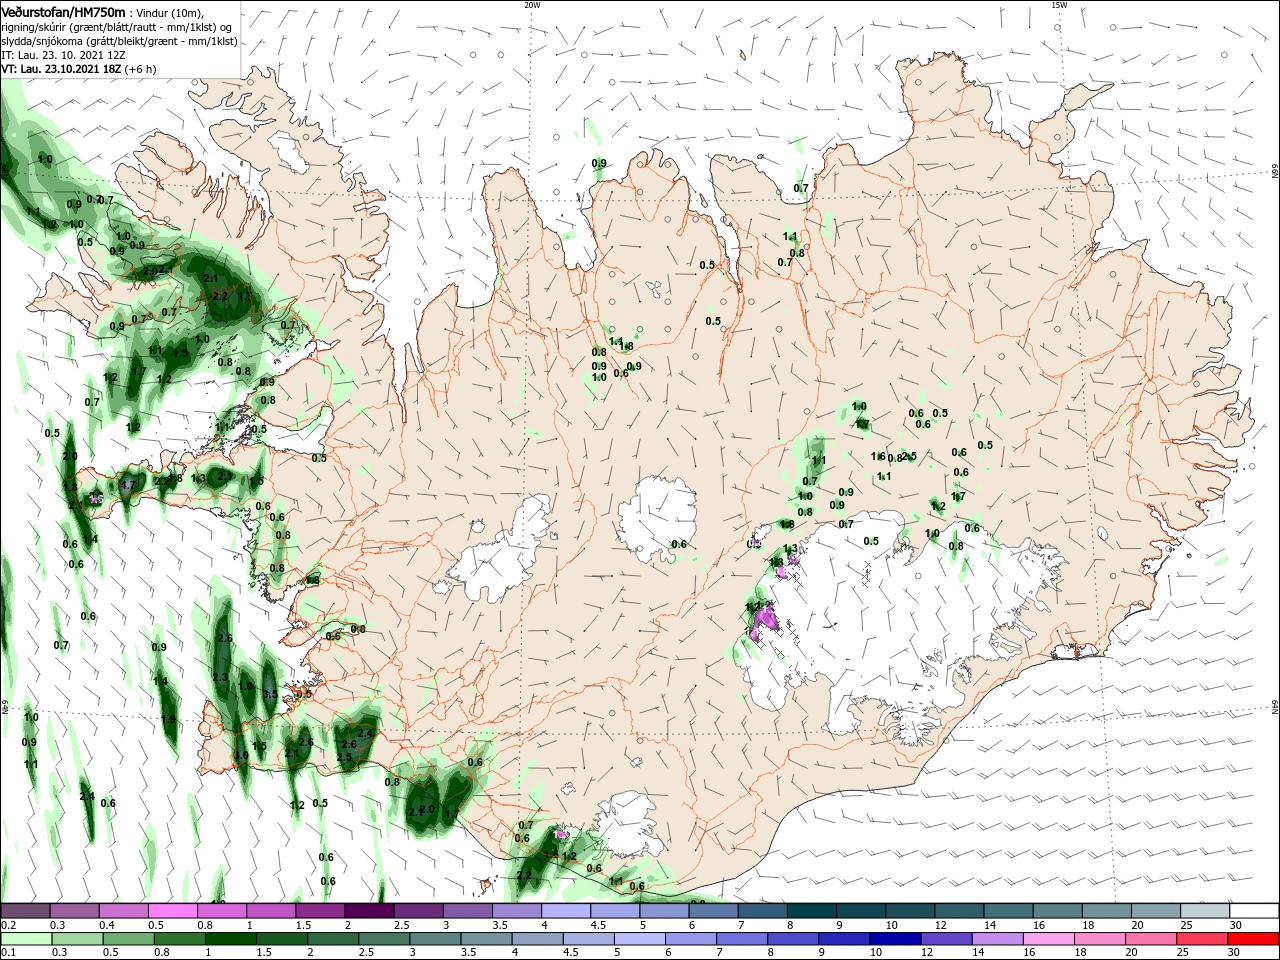Pick the palest green first swatch of lower legend
1280x960 pixels.
[x=25, y=939]
